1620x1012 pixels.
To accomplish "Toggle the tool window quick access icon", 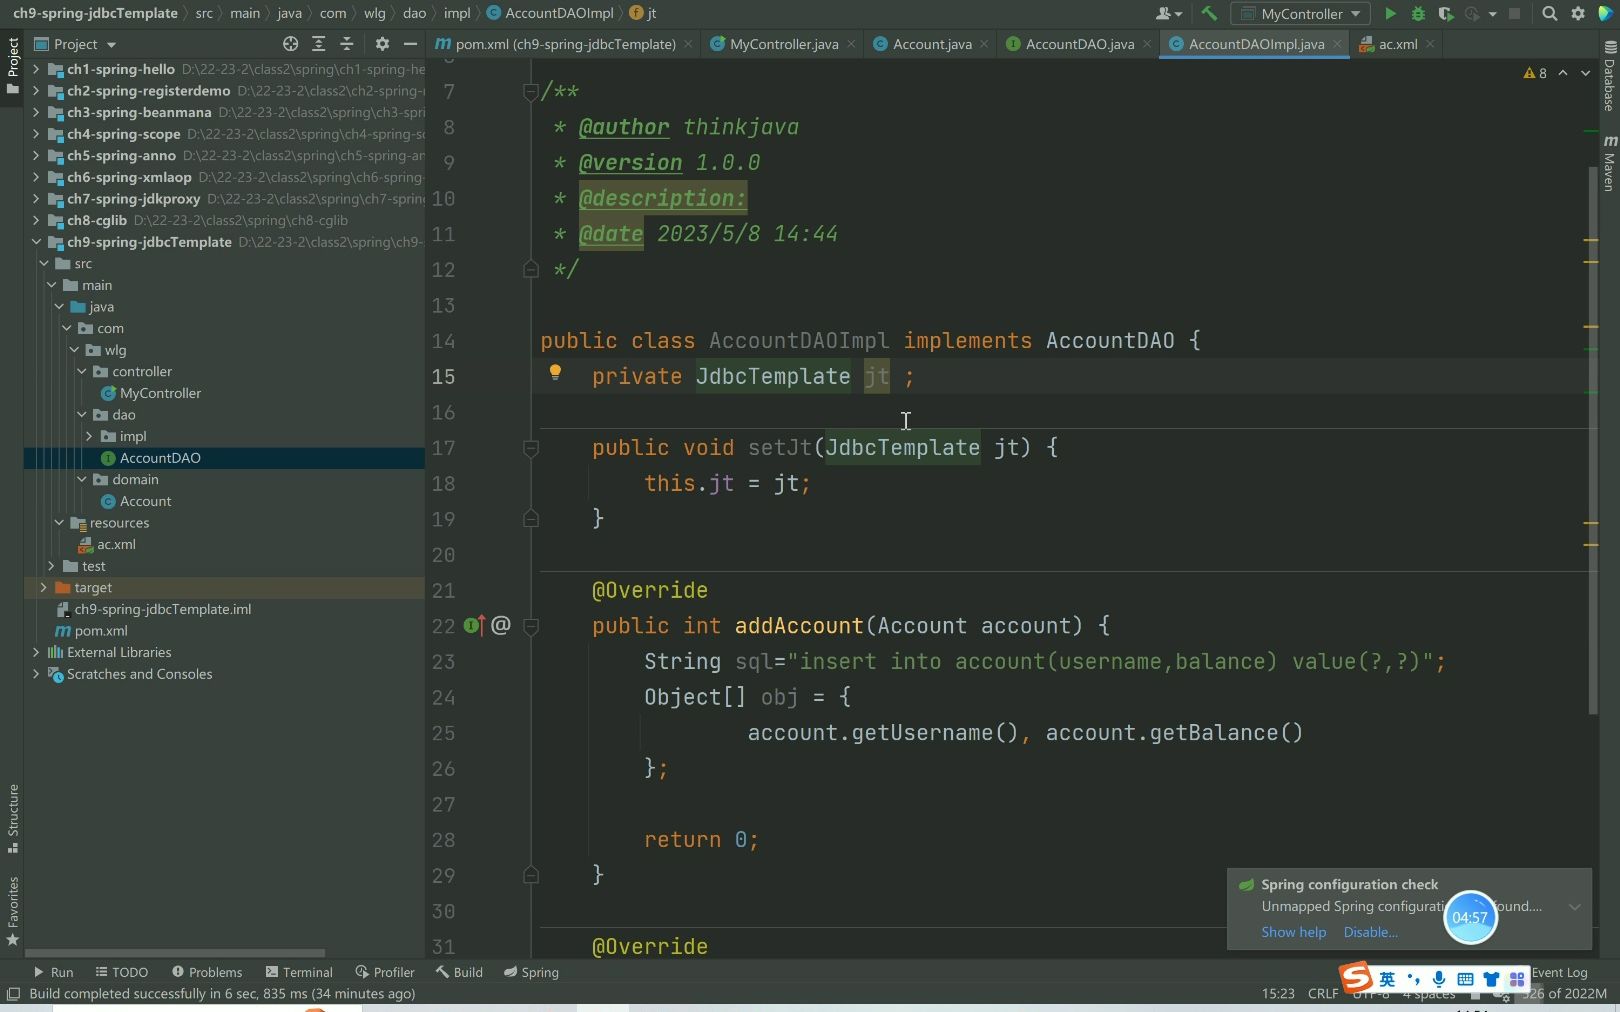I will 13,993.
